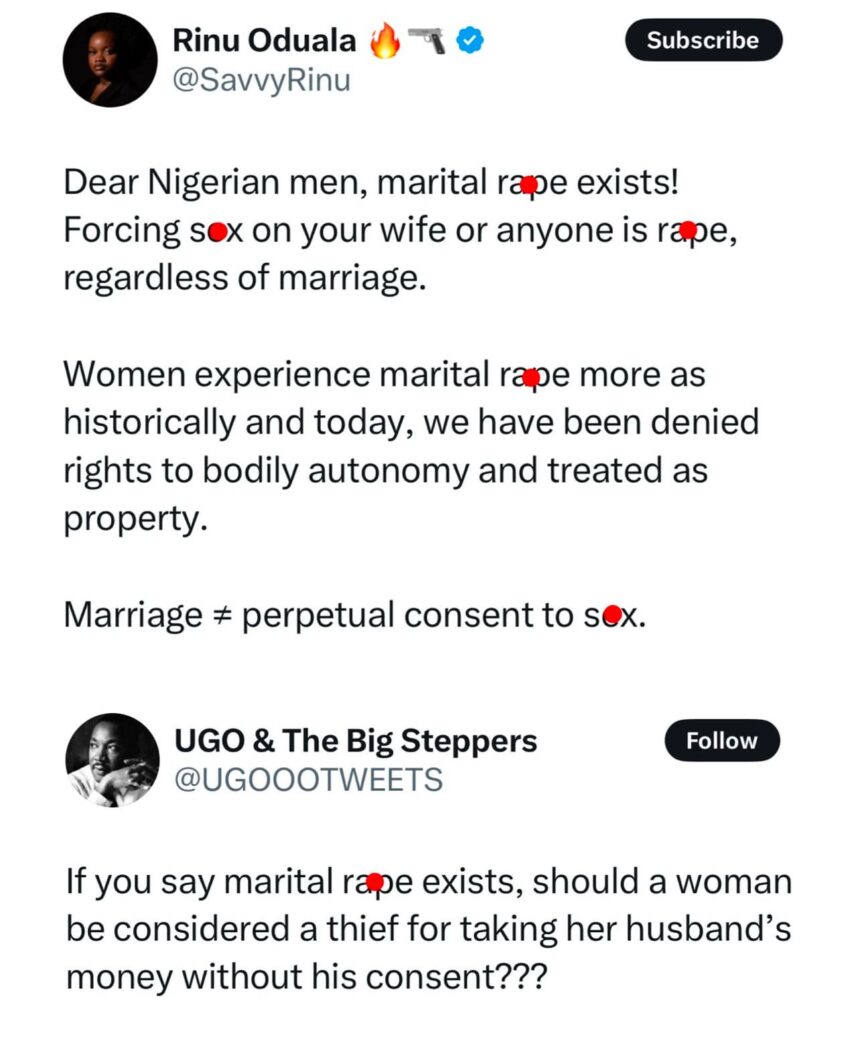This screenshot has height=1048, width=860.
Task: Click the UGO & The Big Steppers name
Action: (x=357, y=741)
